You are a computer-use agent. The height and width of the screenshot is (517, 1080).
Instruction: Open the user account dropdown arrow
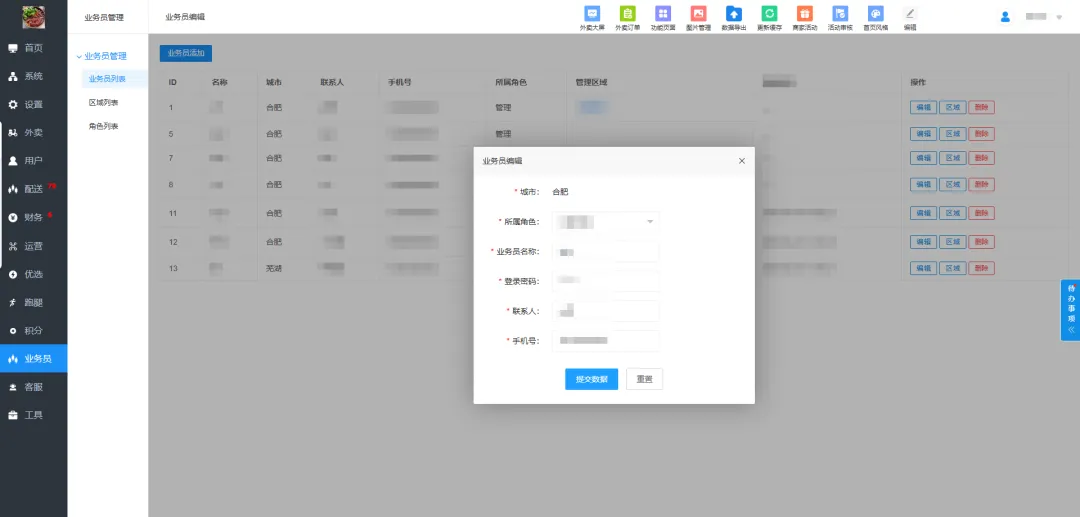(x=1059, y=17)
